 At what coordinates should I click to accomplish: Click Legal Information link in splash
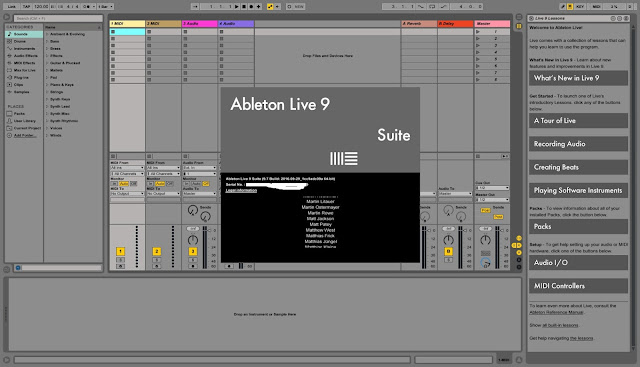241,190
